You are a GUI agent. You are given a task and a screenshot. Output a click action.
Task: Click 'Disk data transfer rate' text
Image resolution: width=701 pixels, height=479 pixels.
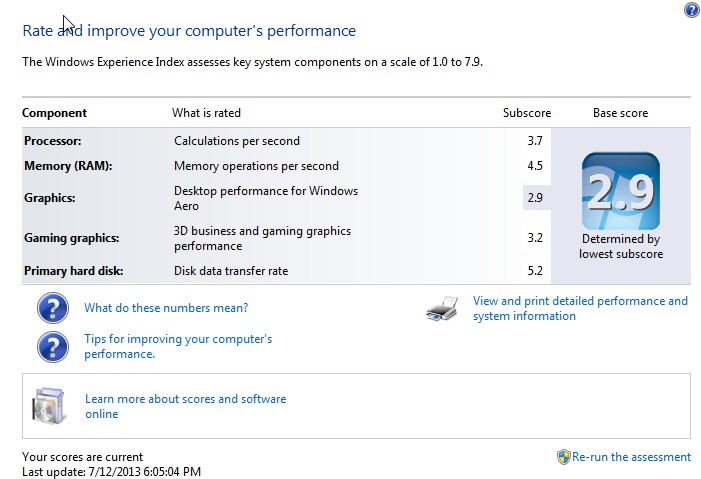(231, 271)
